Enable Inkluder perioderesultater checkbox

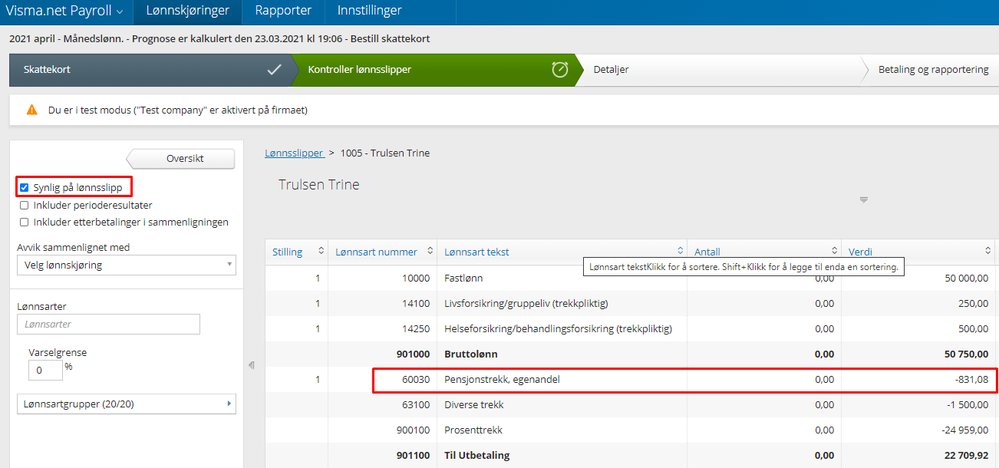[24, 205]
